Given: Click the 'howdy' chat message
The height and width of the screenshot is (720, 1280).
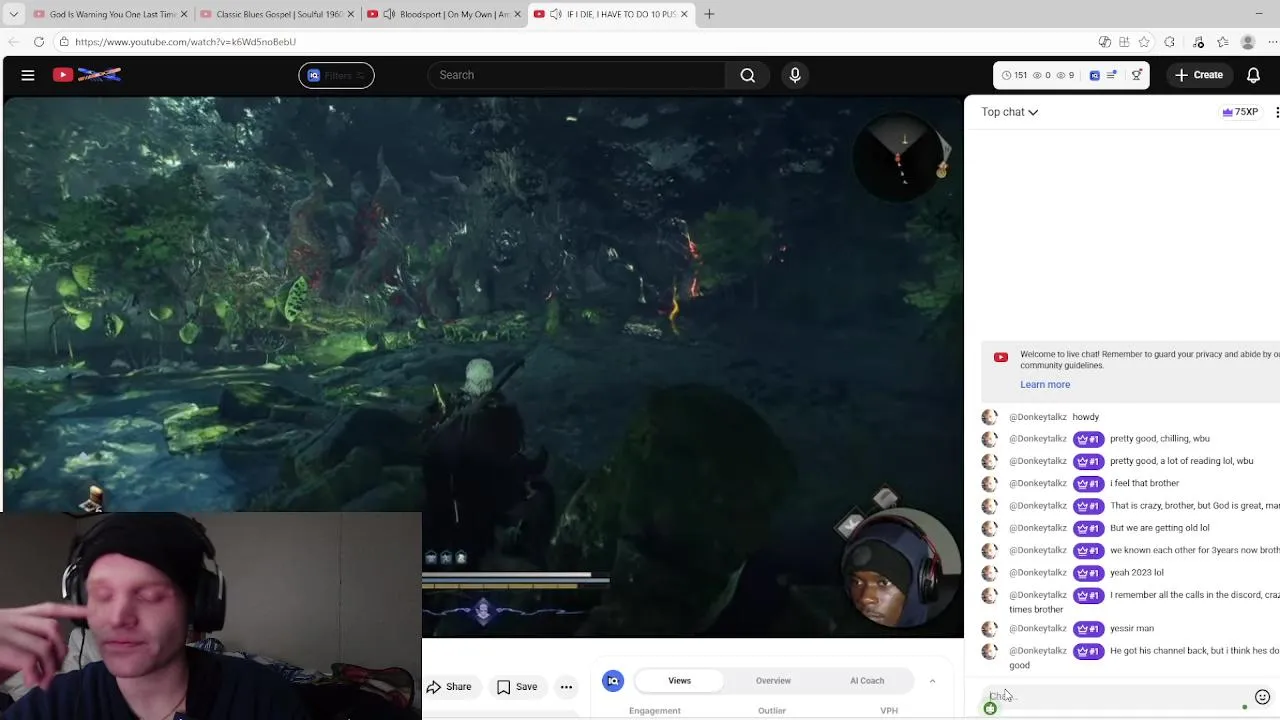Looking at the screenshot, I should click(1085, 417).
